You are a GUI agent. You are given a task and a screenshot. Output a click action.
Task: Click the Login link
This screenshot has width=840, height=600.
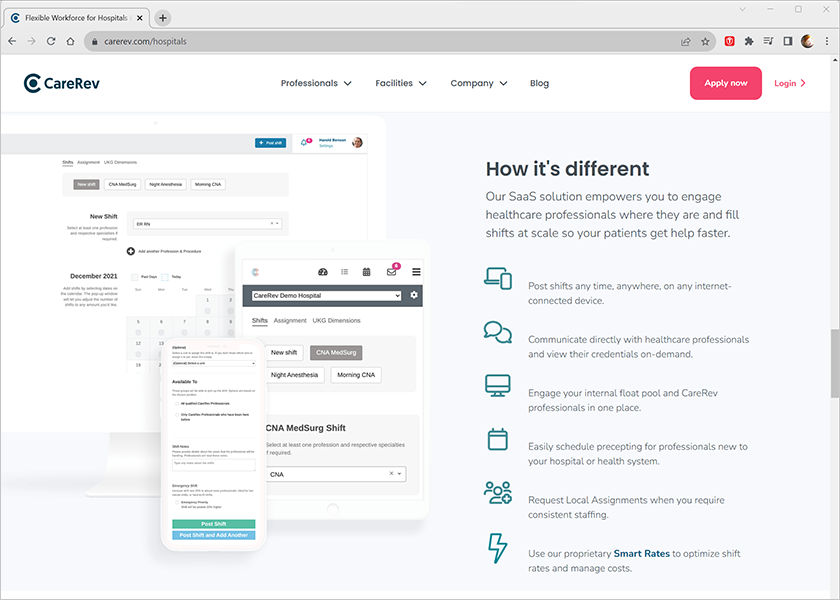[790, 83]
